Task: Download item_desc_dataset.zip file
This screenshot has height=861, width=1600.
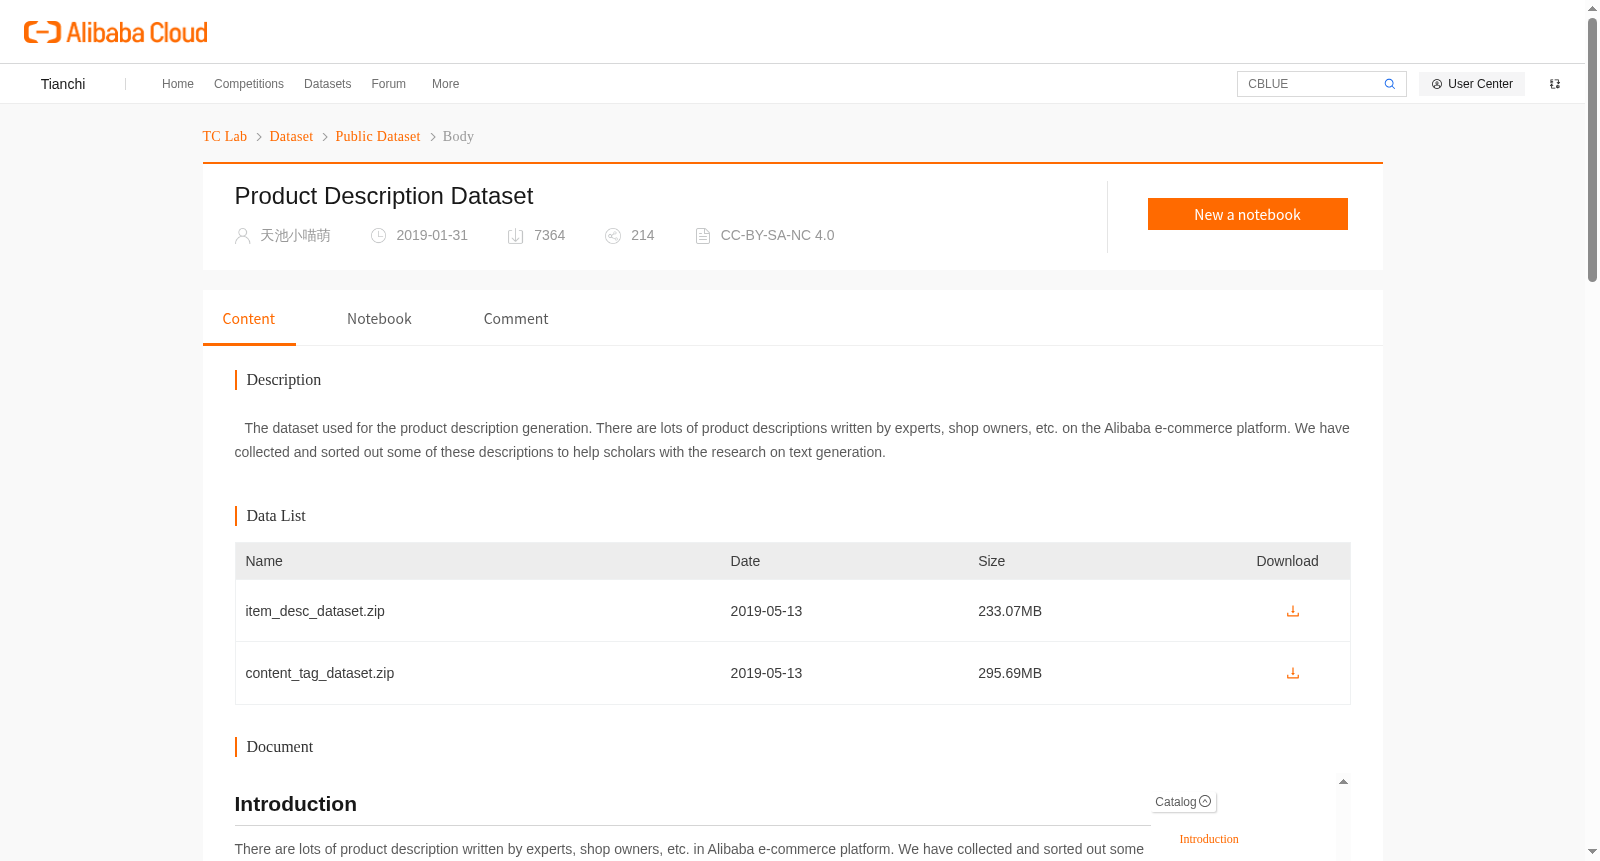Action: pos(1293,611)
